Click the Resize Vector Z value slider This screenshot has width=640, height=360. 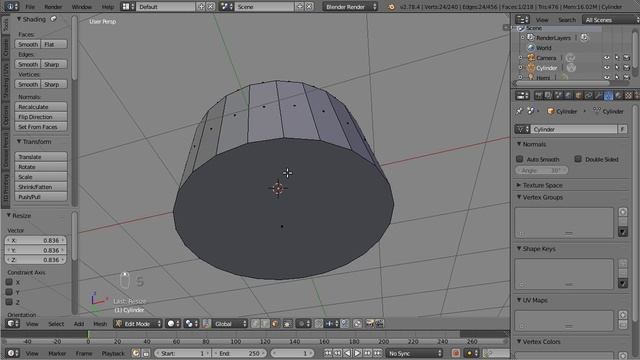36,260
